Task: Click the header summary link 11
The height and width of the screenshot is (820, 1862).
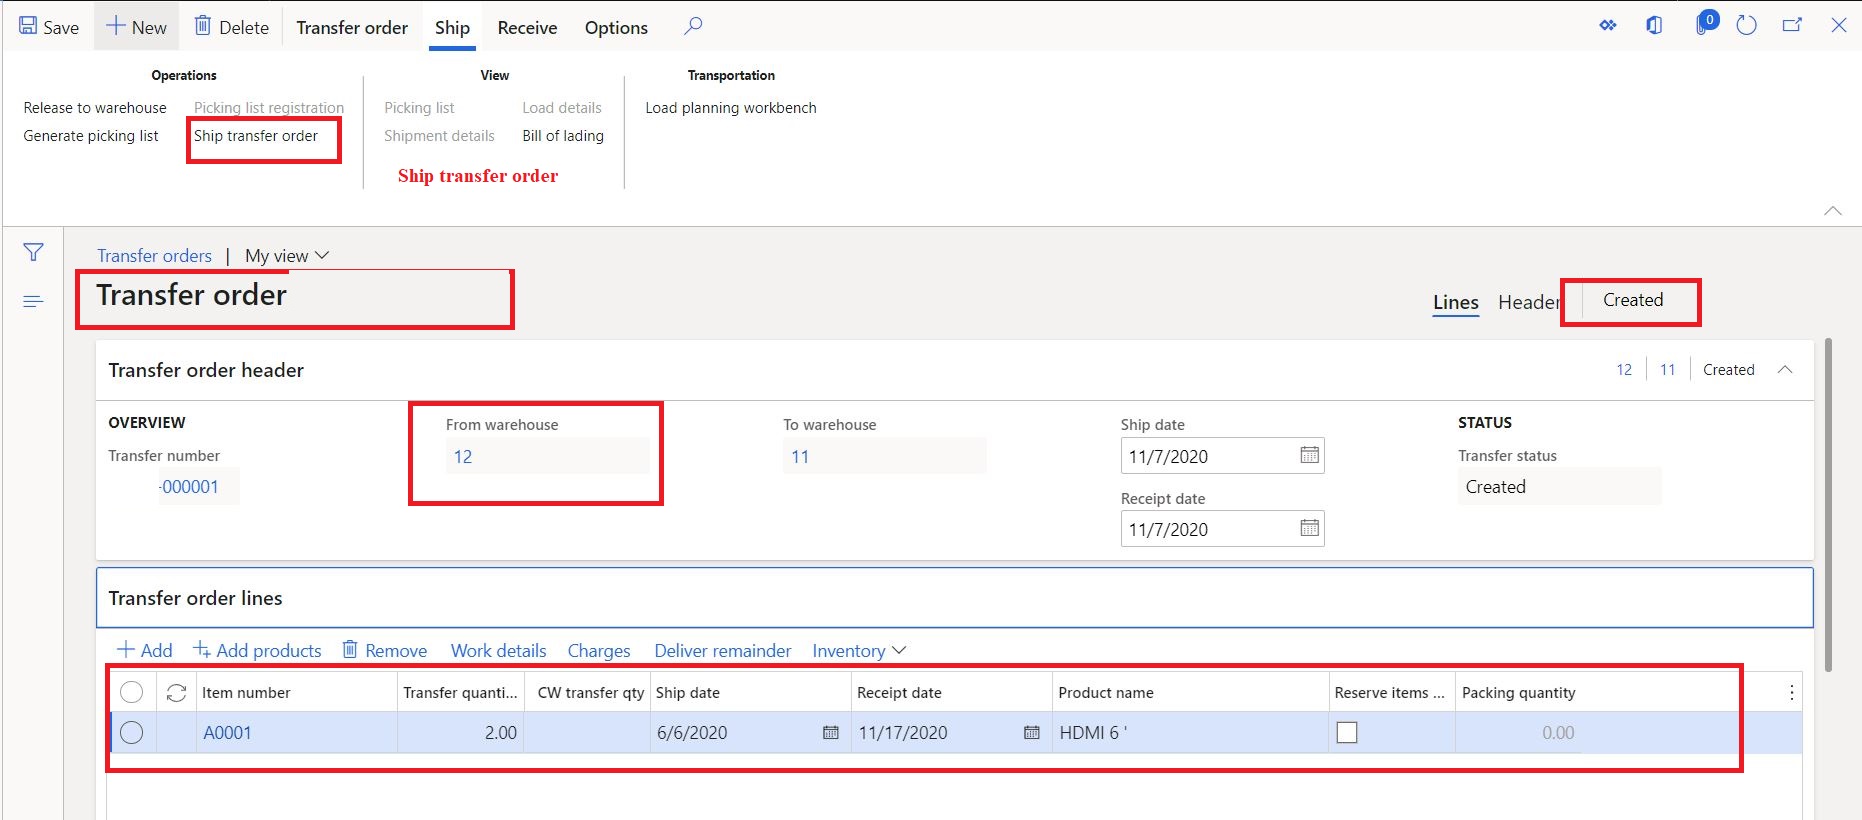Action: tap(1667, 370)
